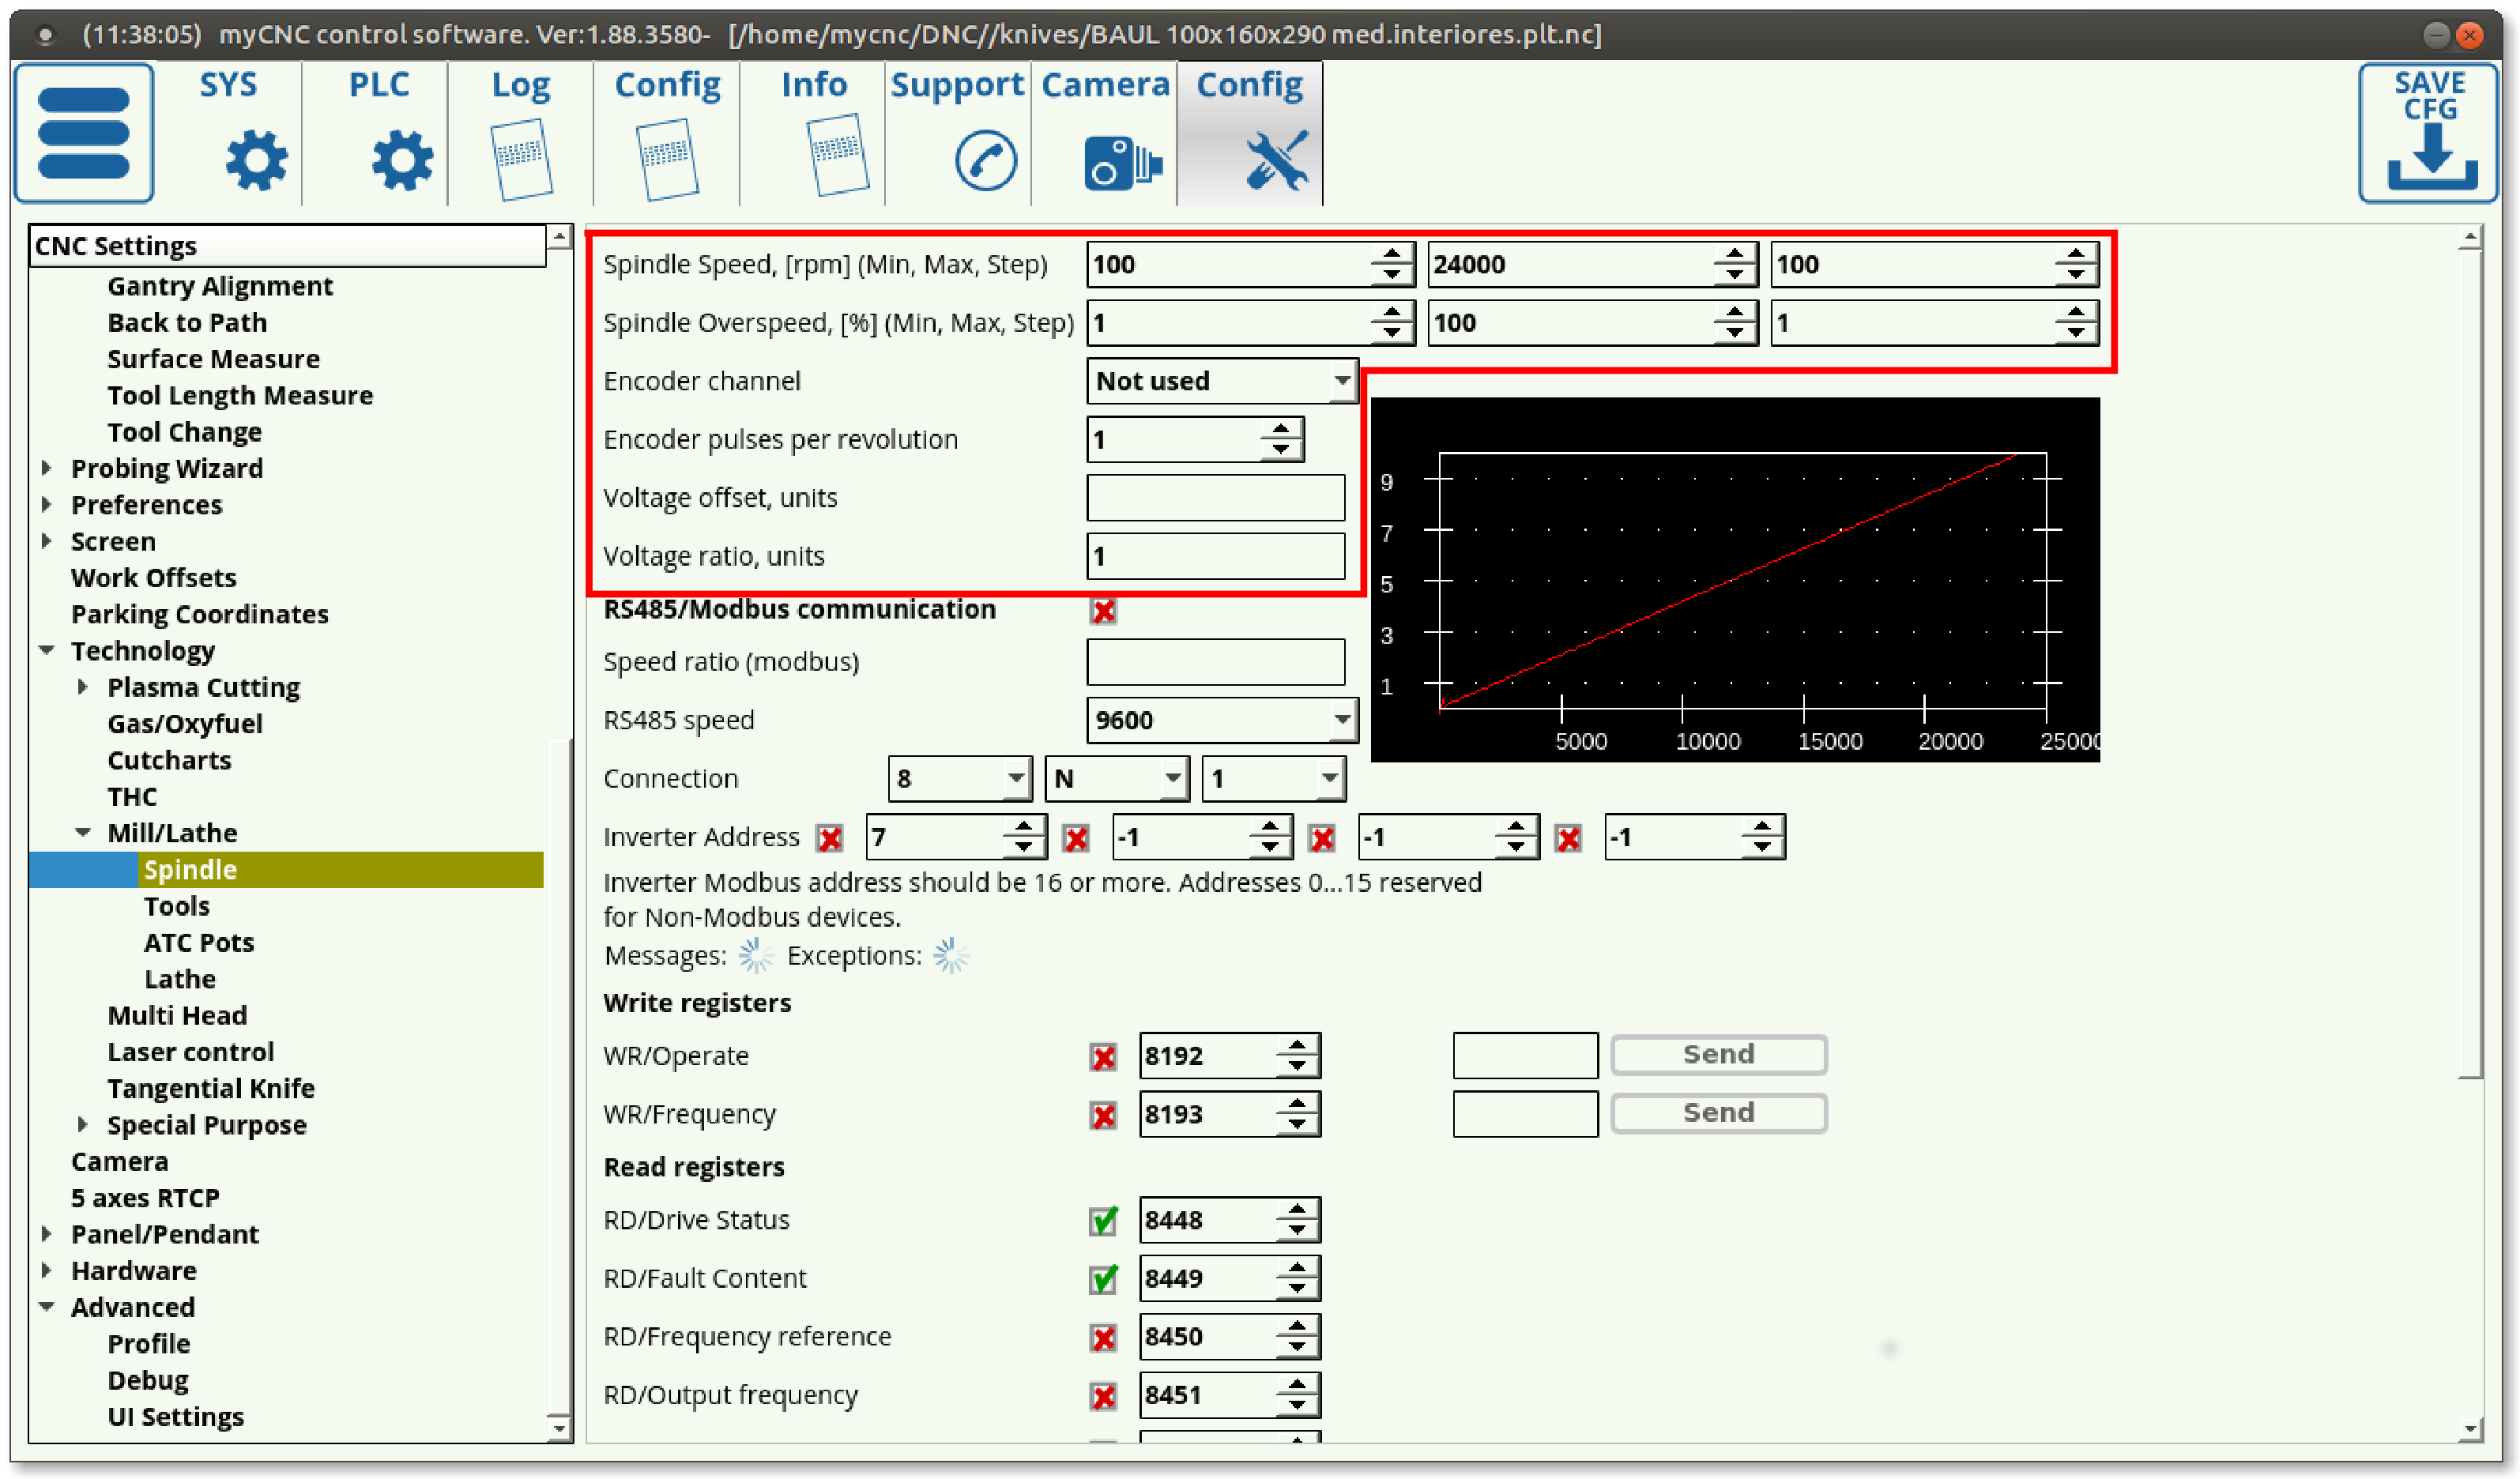
Task: Click the Voltage offset input field
Action: [1215, 498]
